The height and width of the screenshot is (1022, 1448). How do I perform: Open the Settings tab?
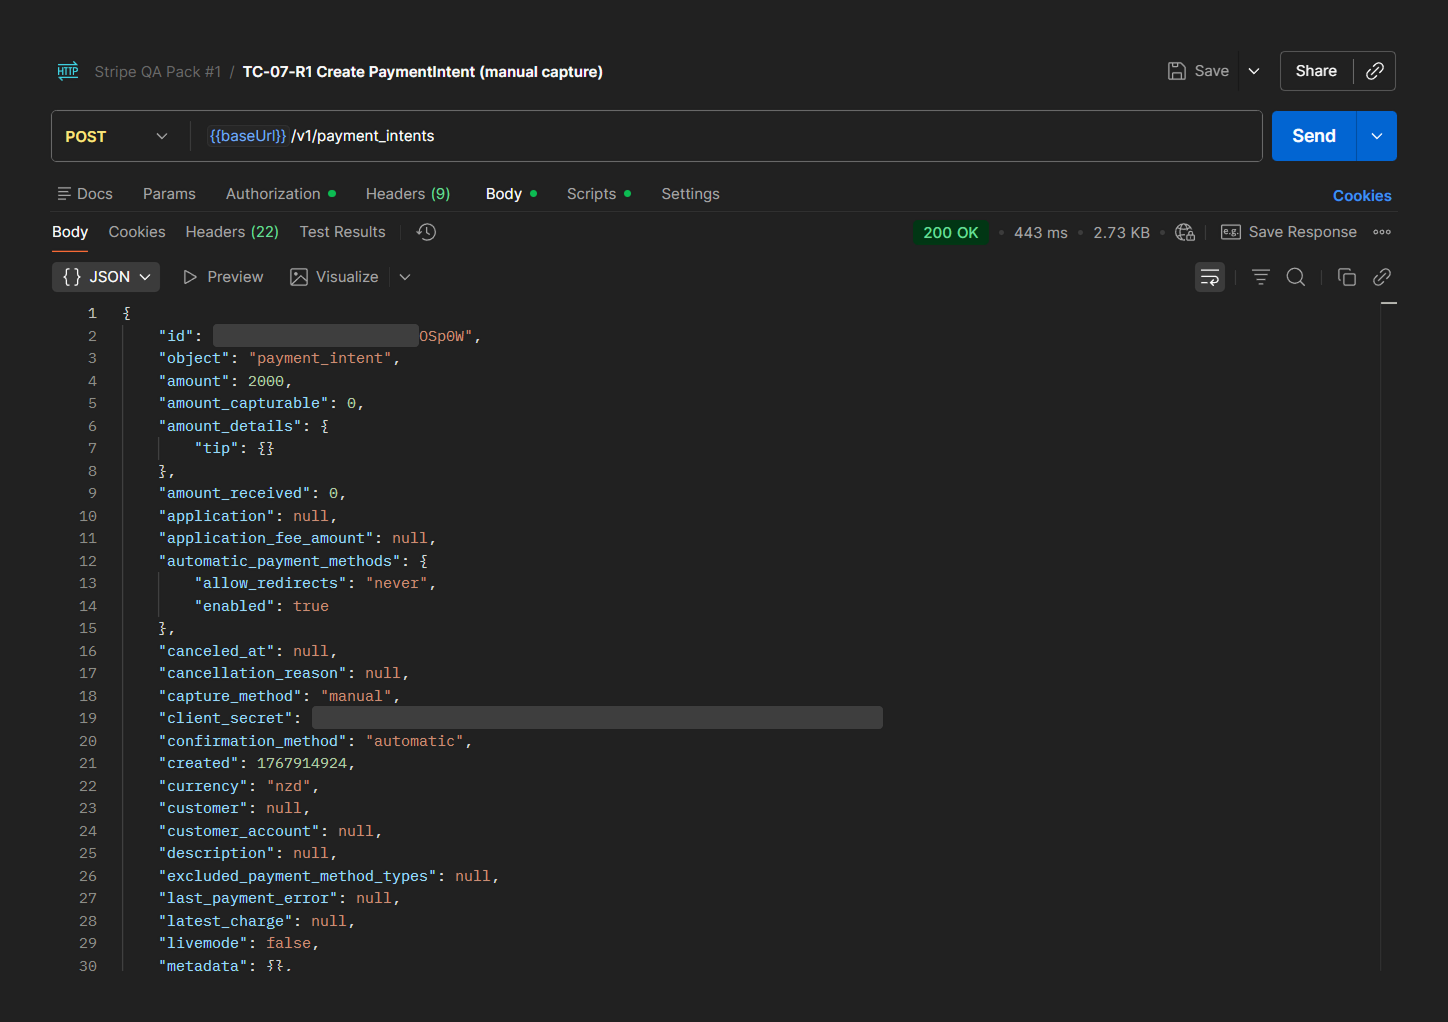pos(690,194)
